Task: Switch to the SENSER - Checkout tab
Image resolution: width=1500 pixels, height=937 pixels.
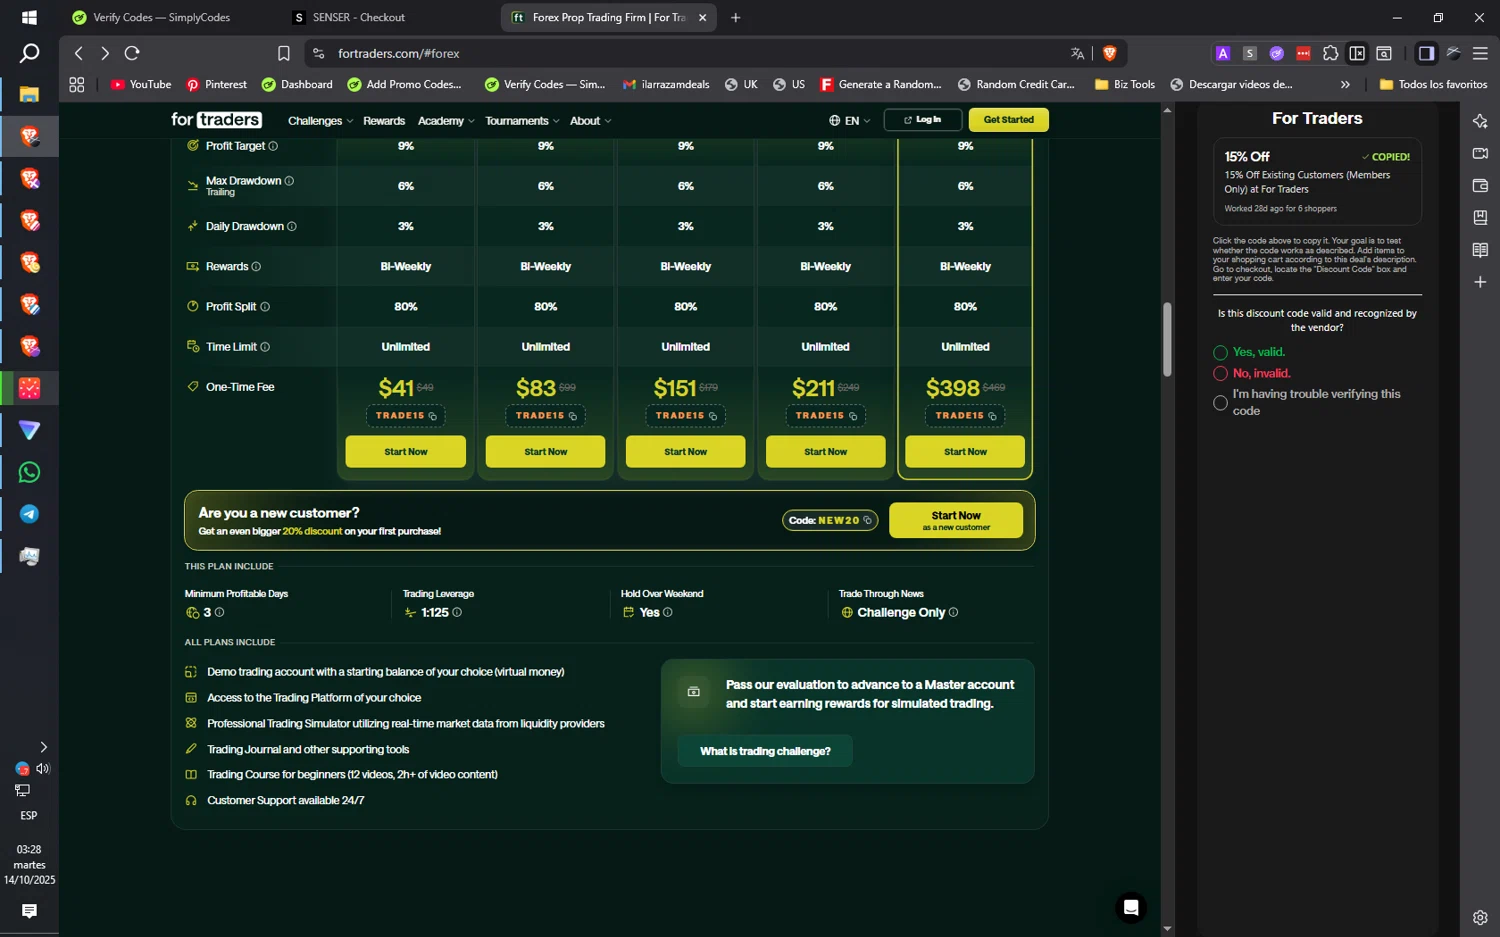Action: pos(358,17)
